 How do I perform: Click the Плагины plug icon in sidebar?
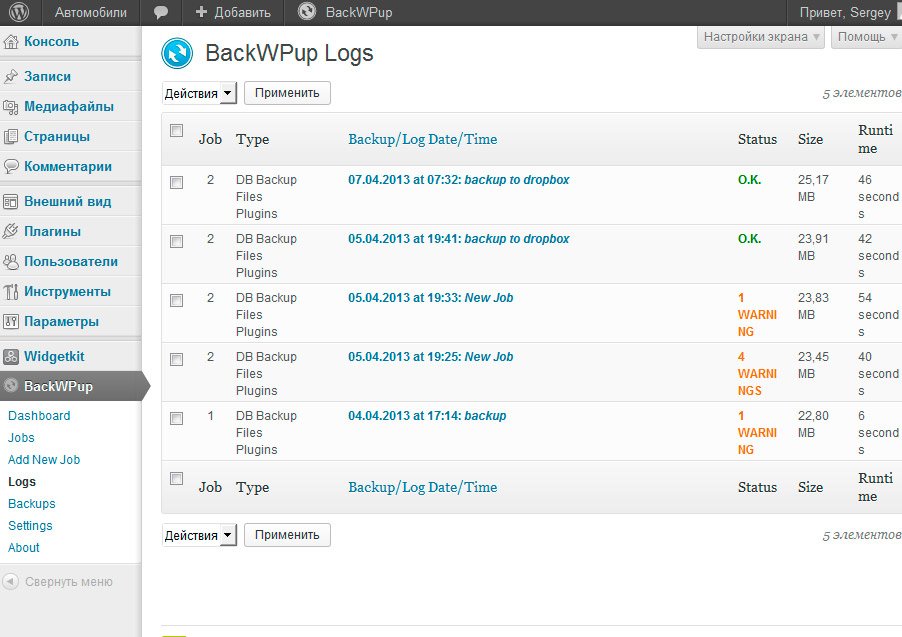[x=10, y=231]
